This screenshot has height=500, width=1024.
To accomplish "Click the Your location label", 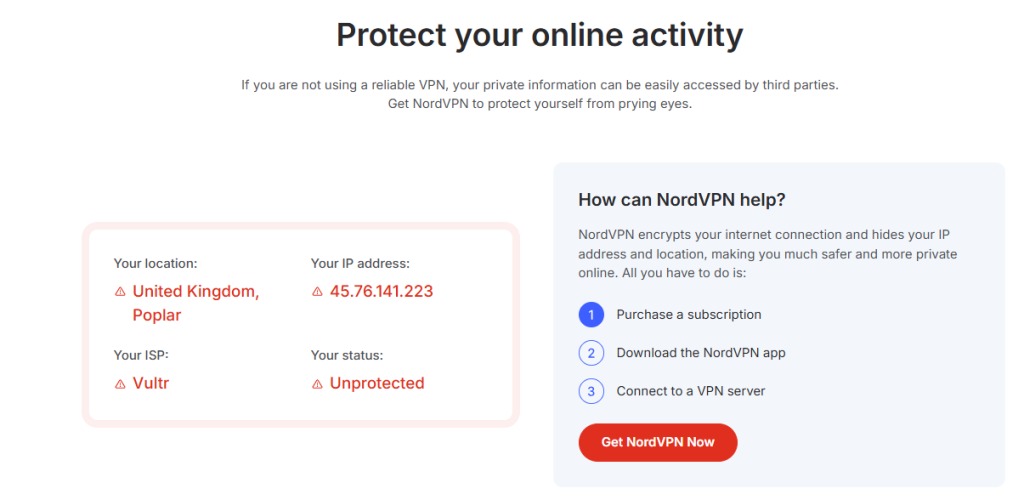I will pos(155,264).
